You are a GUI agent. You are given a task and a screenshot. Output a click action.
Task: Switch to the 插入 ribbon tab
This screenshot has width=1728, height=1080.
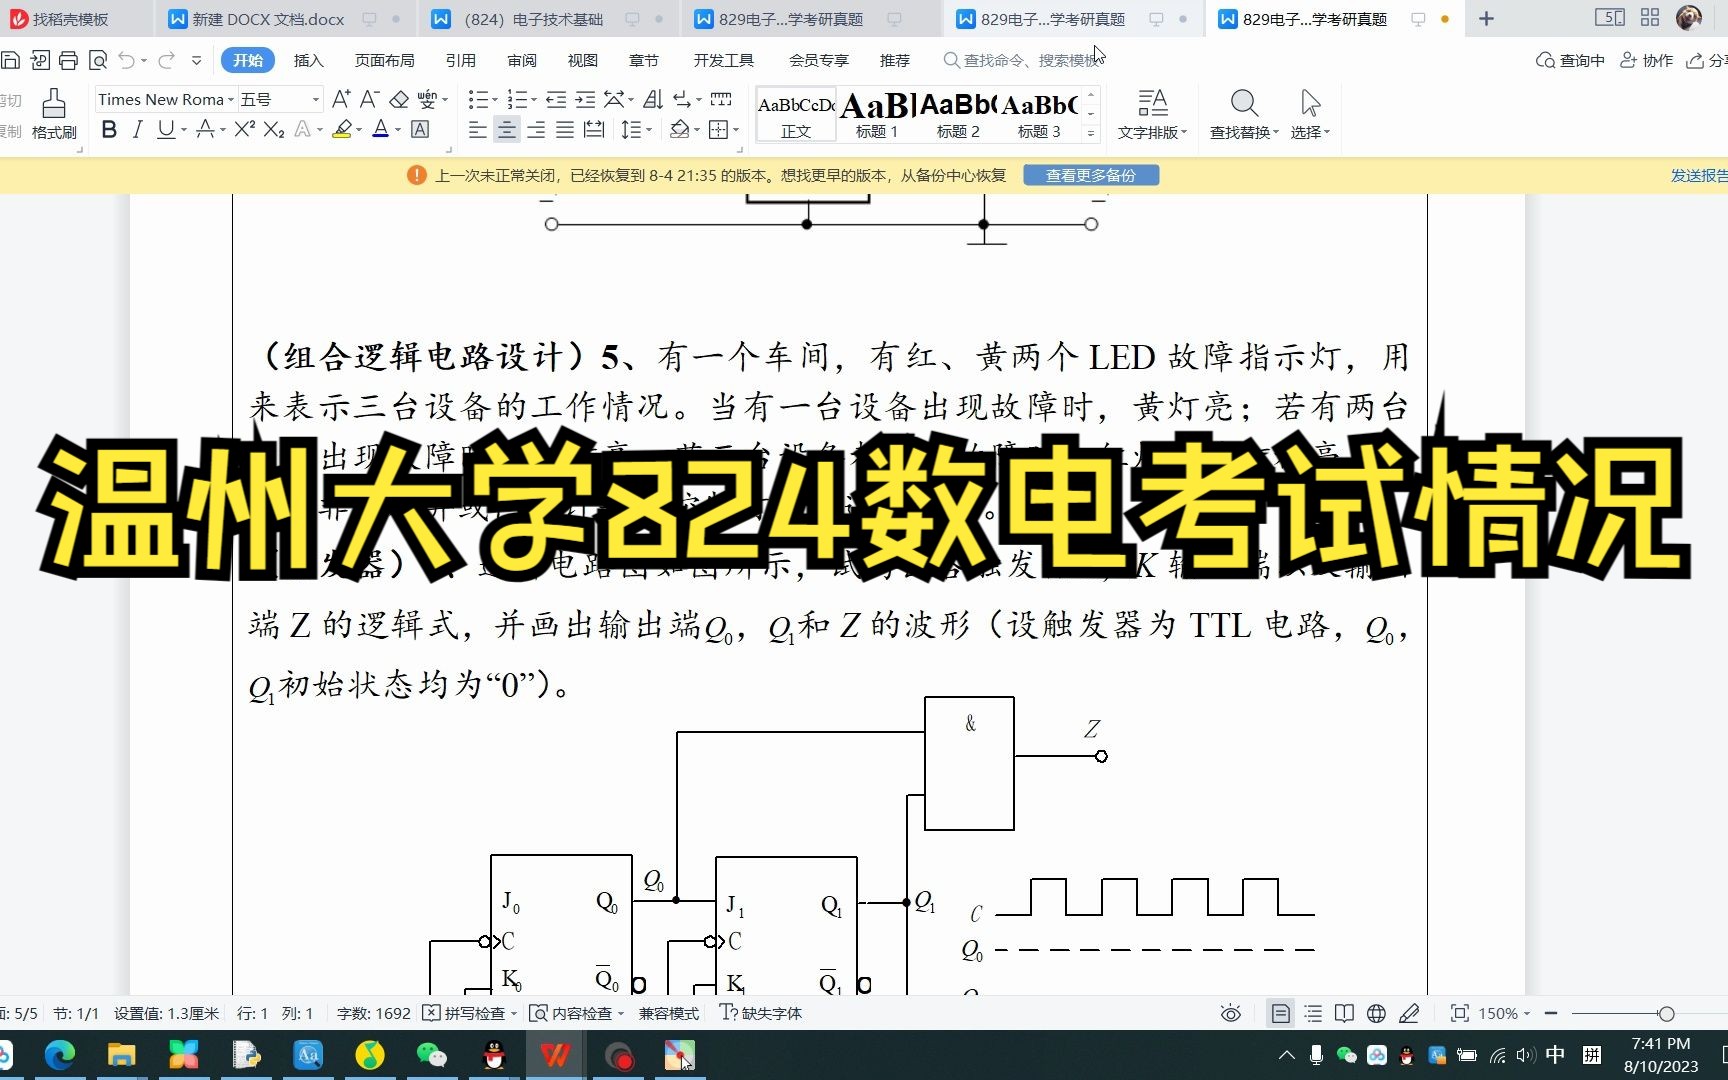[307, 60]
